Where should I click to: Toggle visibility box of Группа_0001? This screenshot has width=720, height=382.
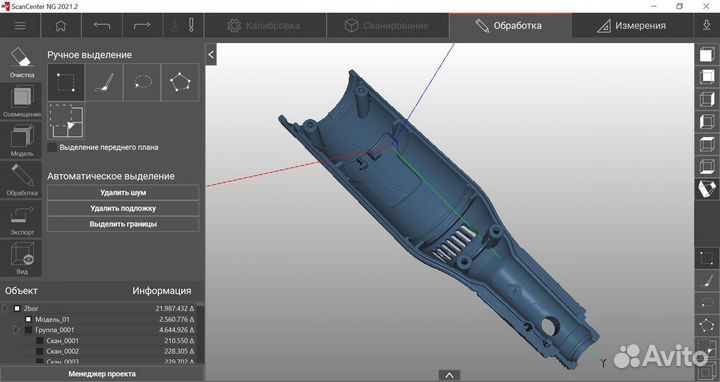click(28, 330)
